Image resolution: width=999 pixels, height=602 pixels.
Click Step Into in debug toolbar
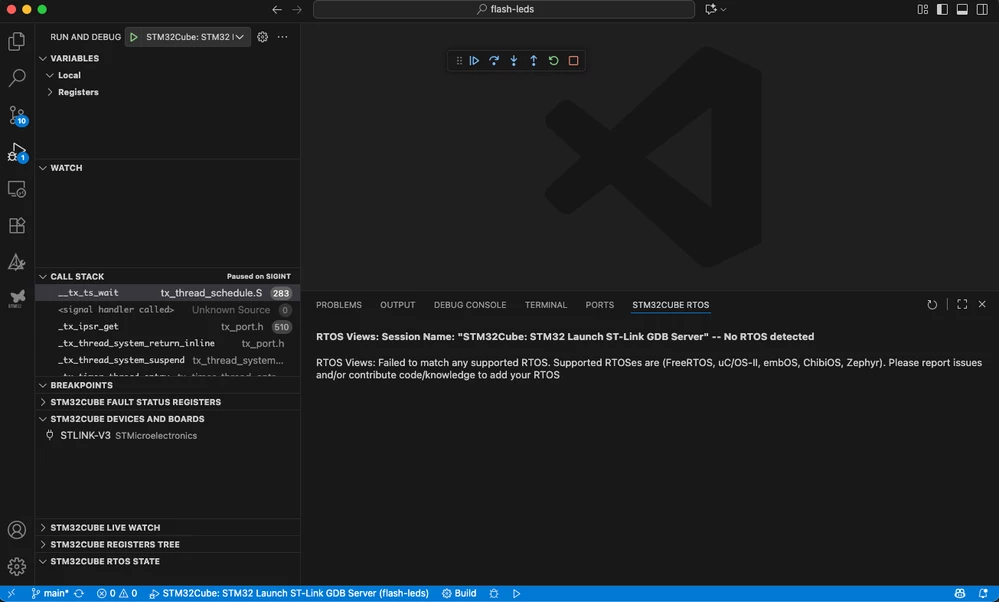pos(514,61)
